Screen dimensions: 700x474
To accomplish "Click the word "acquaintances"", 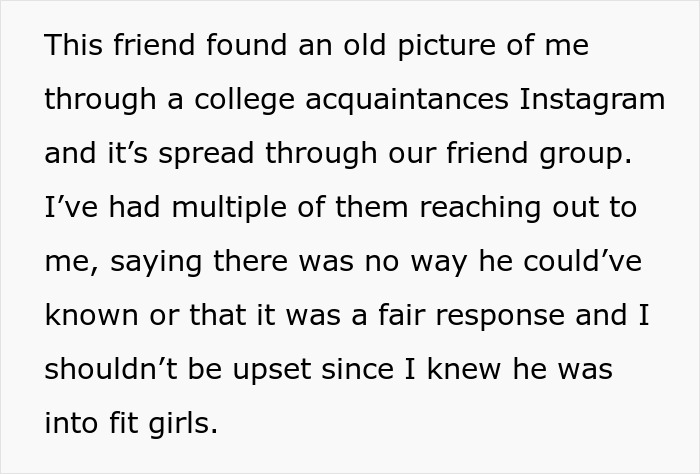I will coord(411,100).
